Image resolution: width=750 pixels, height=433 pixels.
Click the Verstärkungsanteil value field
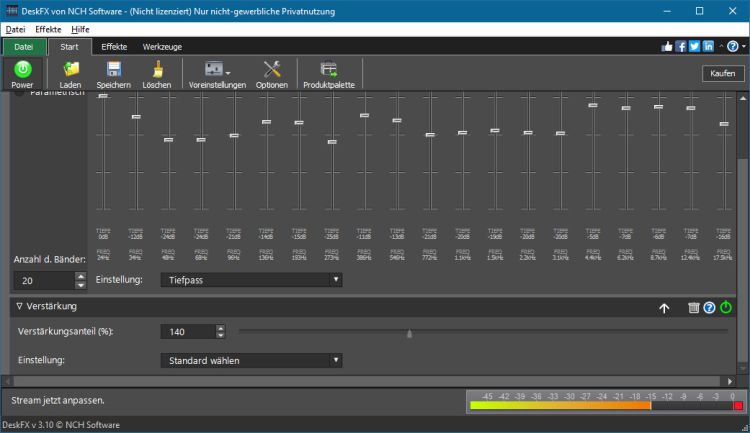point(187,331)
